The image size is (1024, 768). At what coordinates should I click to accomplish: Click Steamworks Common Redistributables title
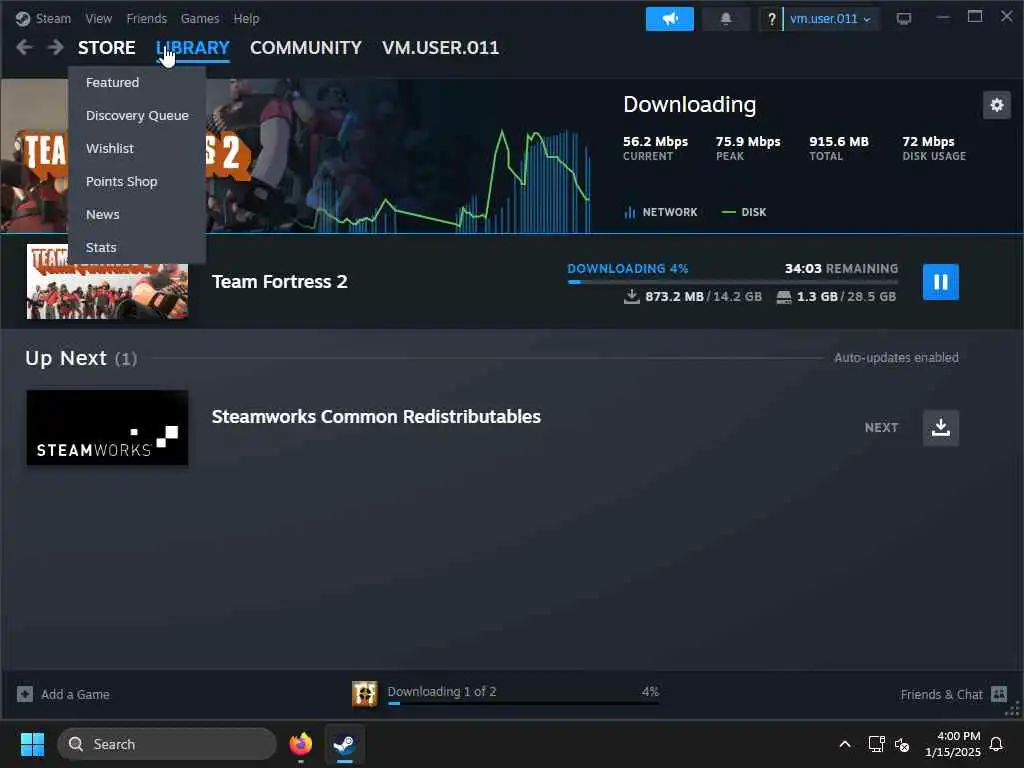pyautogui.click(x=376, y=417)
